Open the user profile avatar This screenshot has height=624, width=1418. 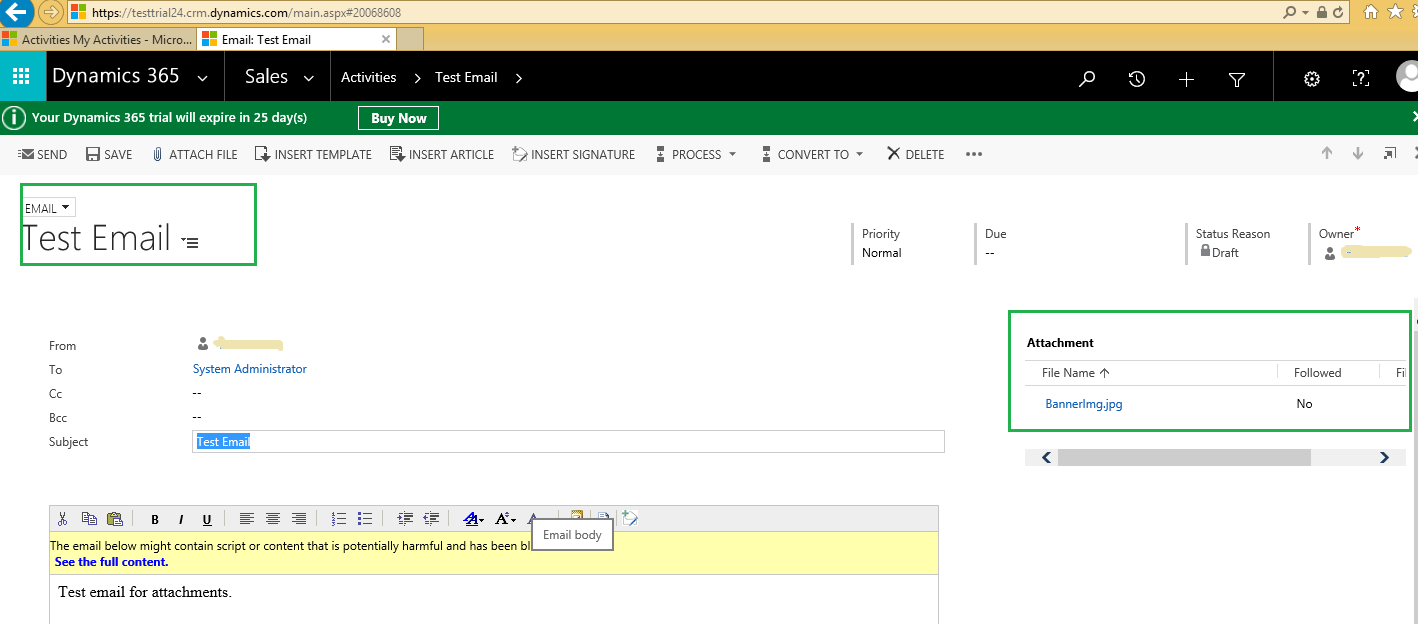1407,77
